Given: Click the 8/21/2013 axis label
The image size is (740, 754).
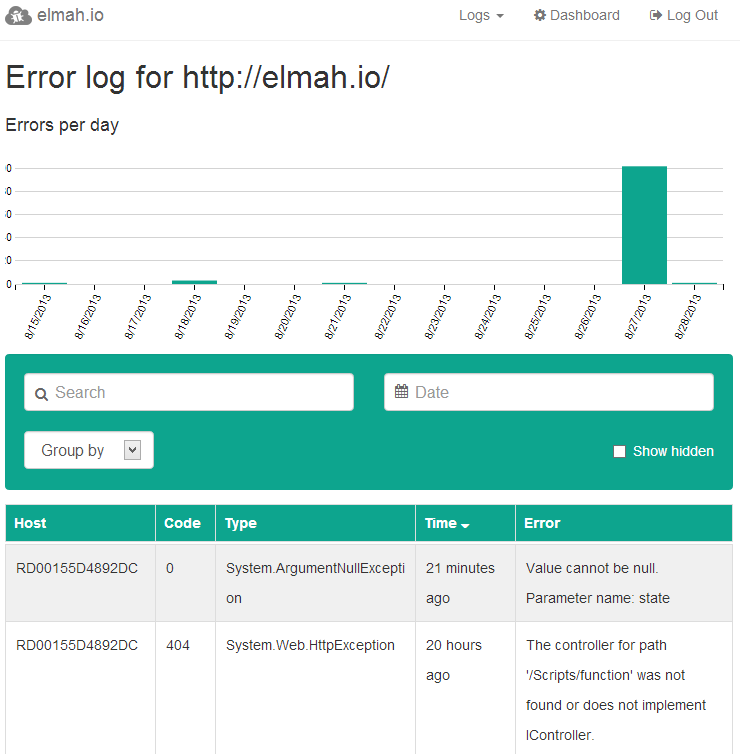Looking at the screenshot, I should click(x=338, y=317).
